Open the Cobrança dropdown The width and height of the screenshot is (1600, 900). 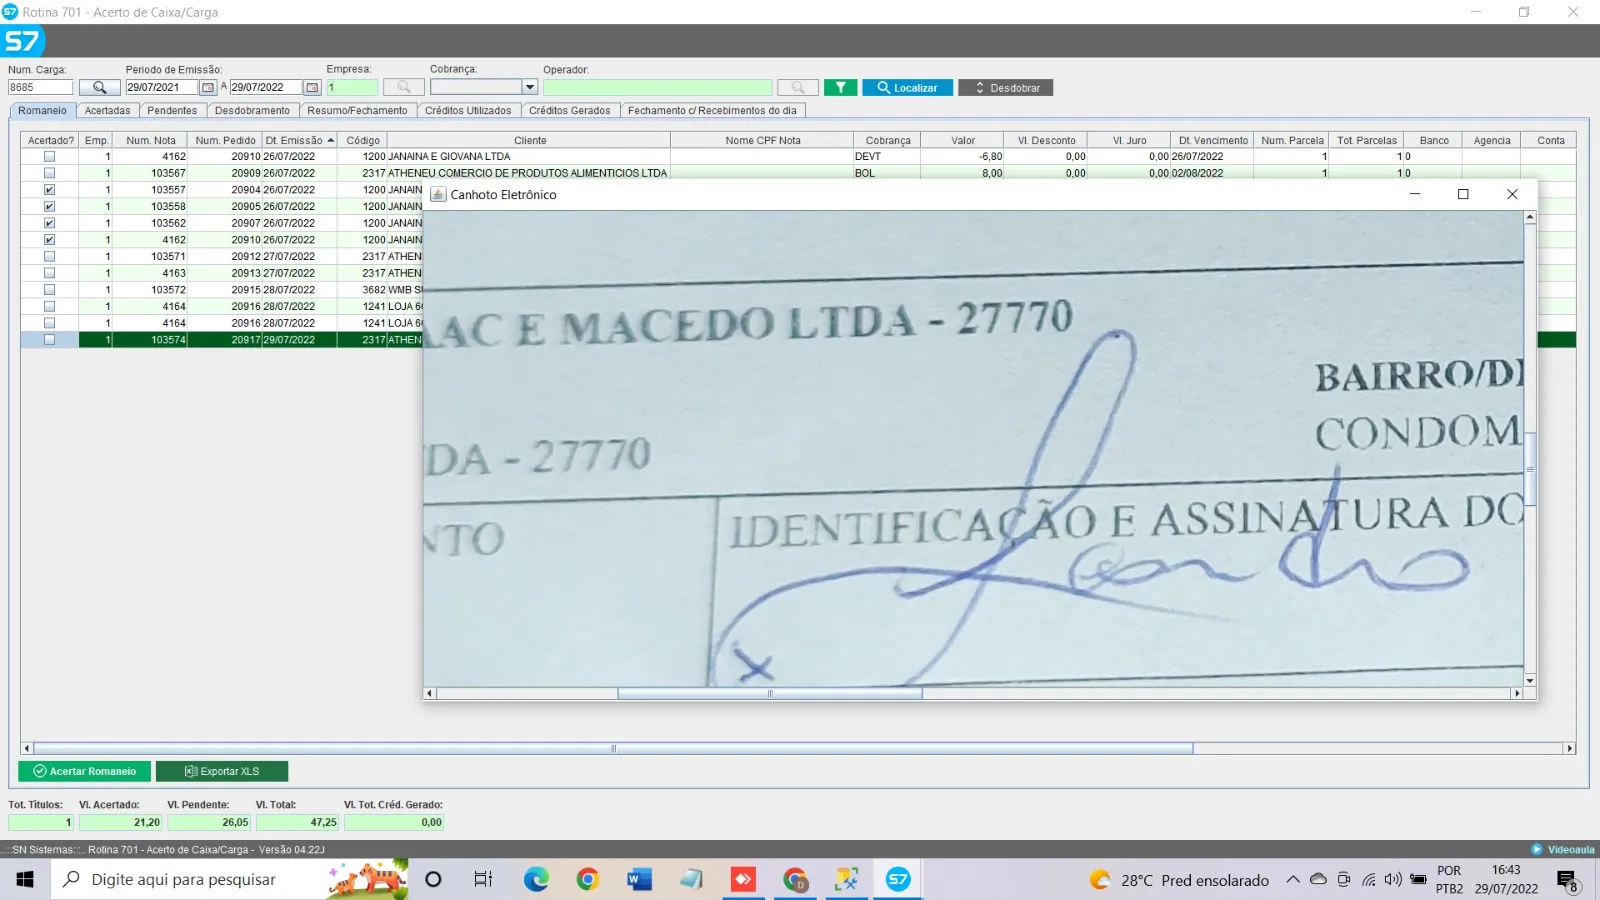pyautogui.click(x=530, y=87)
